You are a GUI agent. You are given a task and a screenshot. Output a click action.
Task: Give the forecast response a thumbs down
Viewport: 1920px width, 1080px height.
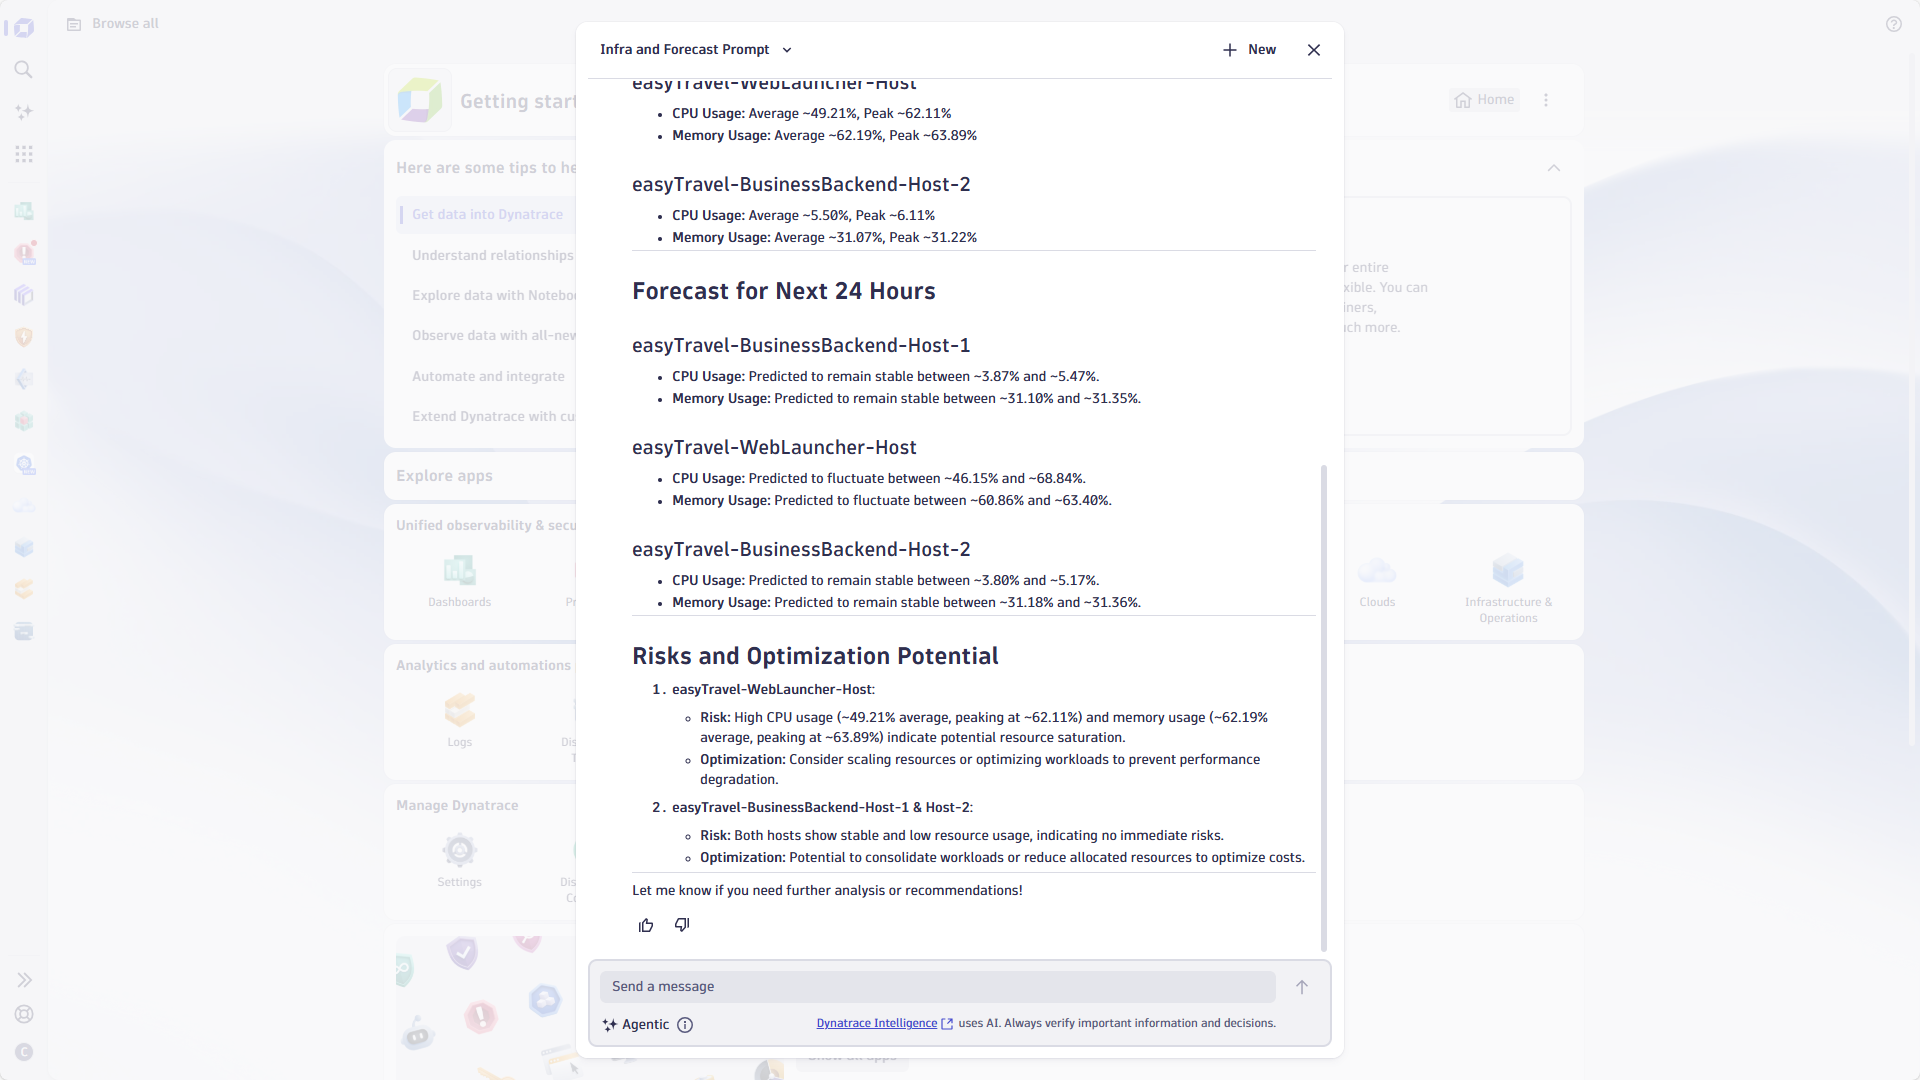pyautogui.click(x=681, y=925)
